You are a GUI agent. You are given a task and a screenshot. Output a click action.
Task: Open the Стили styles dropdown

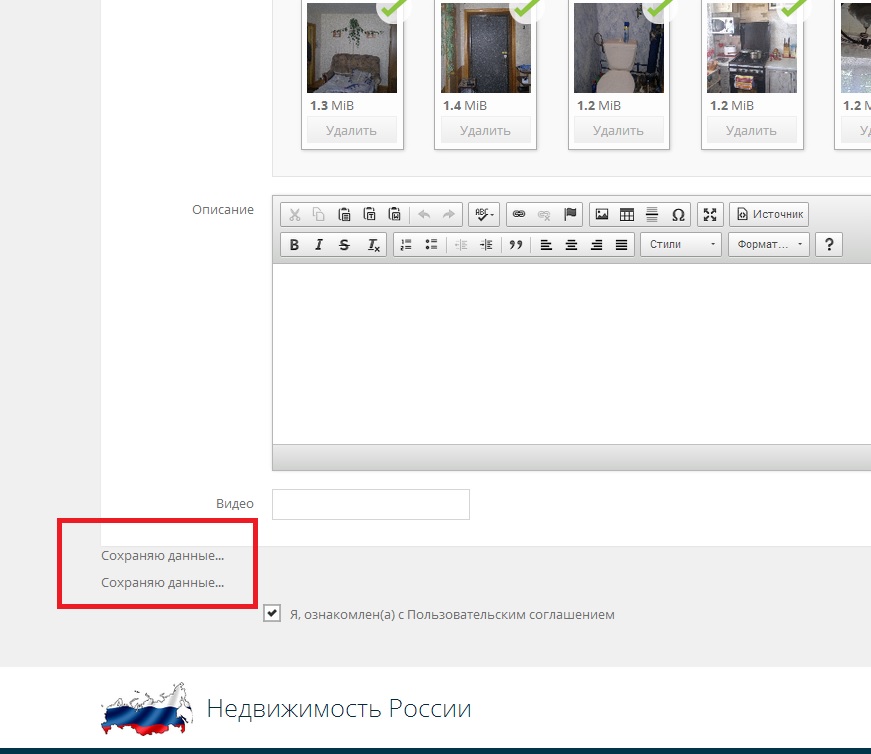tap(681, 245)
